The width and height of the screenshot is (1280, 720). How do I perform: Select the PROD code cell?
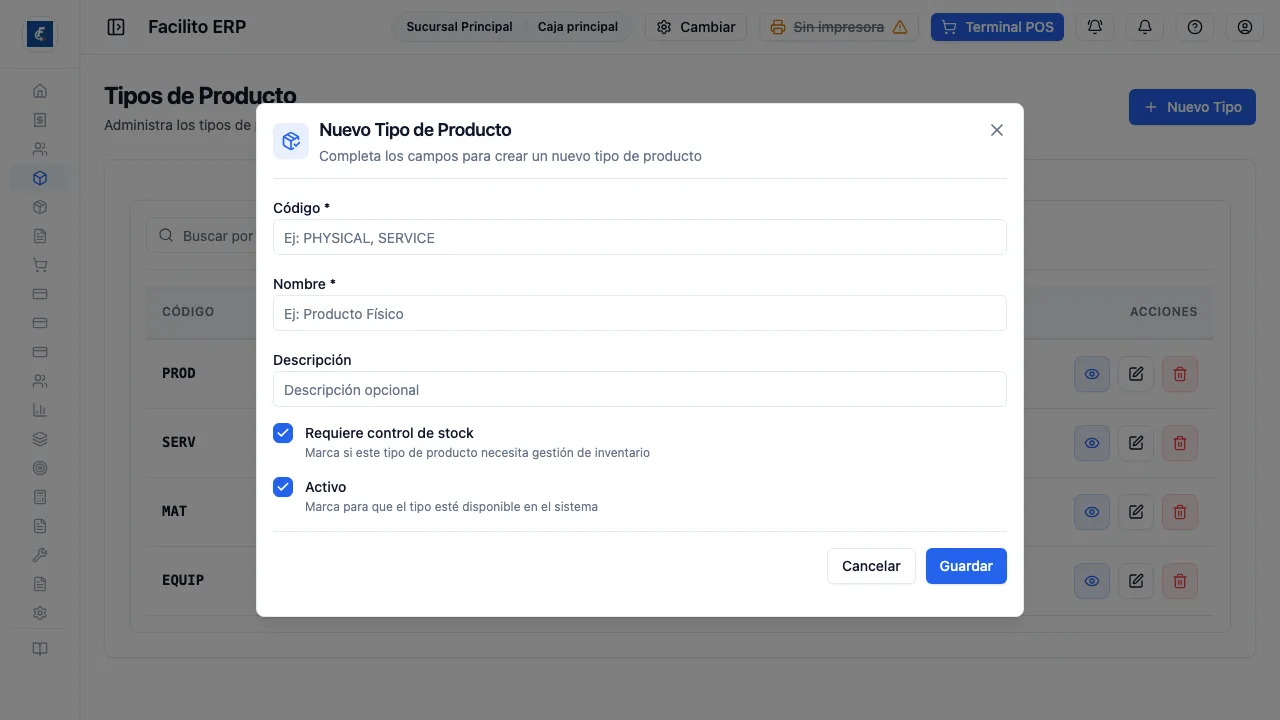(x=179, y=373)
